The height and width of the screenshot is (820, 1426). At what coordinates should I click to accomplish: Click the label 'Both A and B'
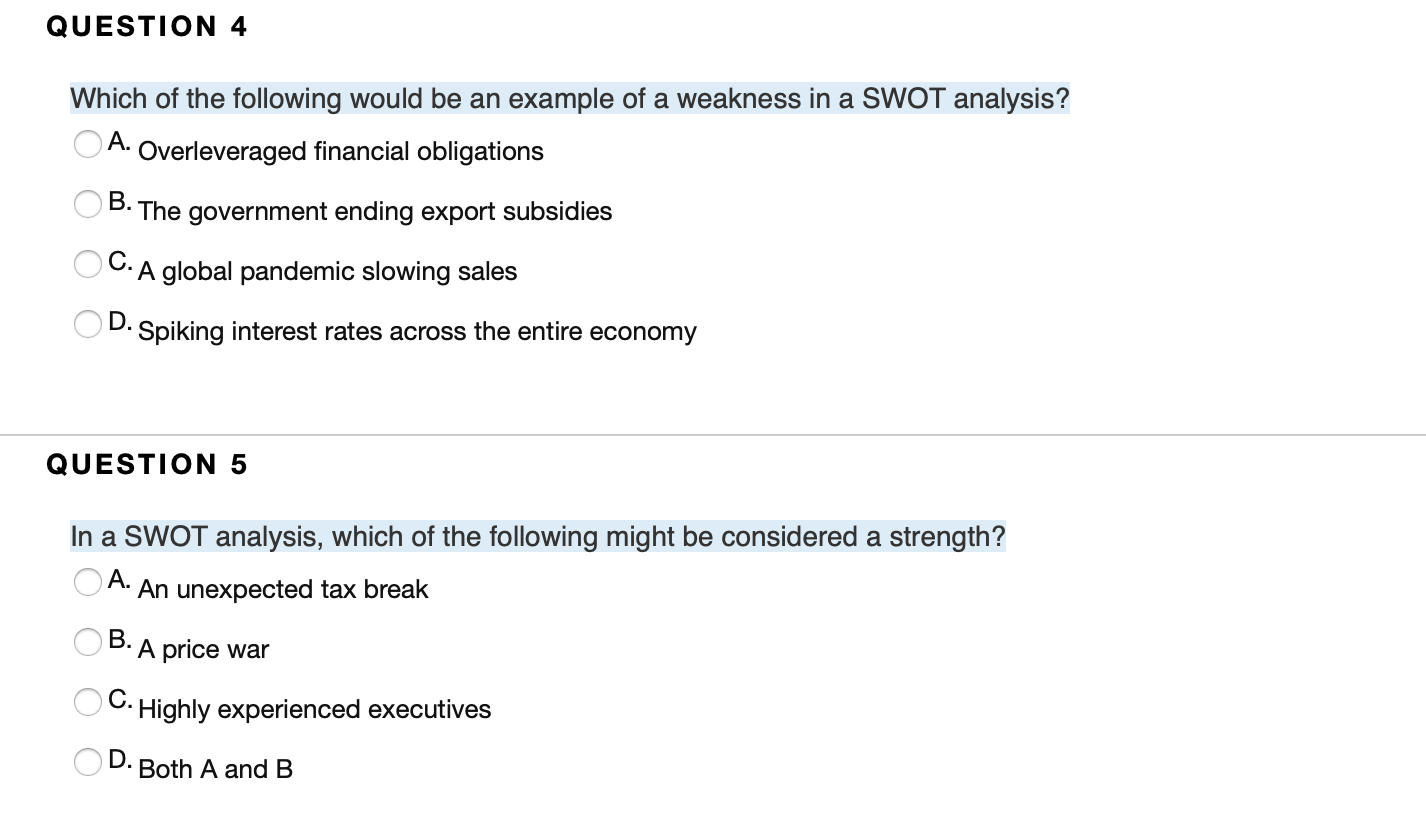216,769
